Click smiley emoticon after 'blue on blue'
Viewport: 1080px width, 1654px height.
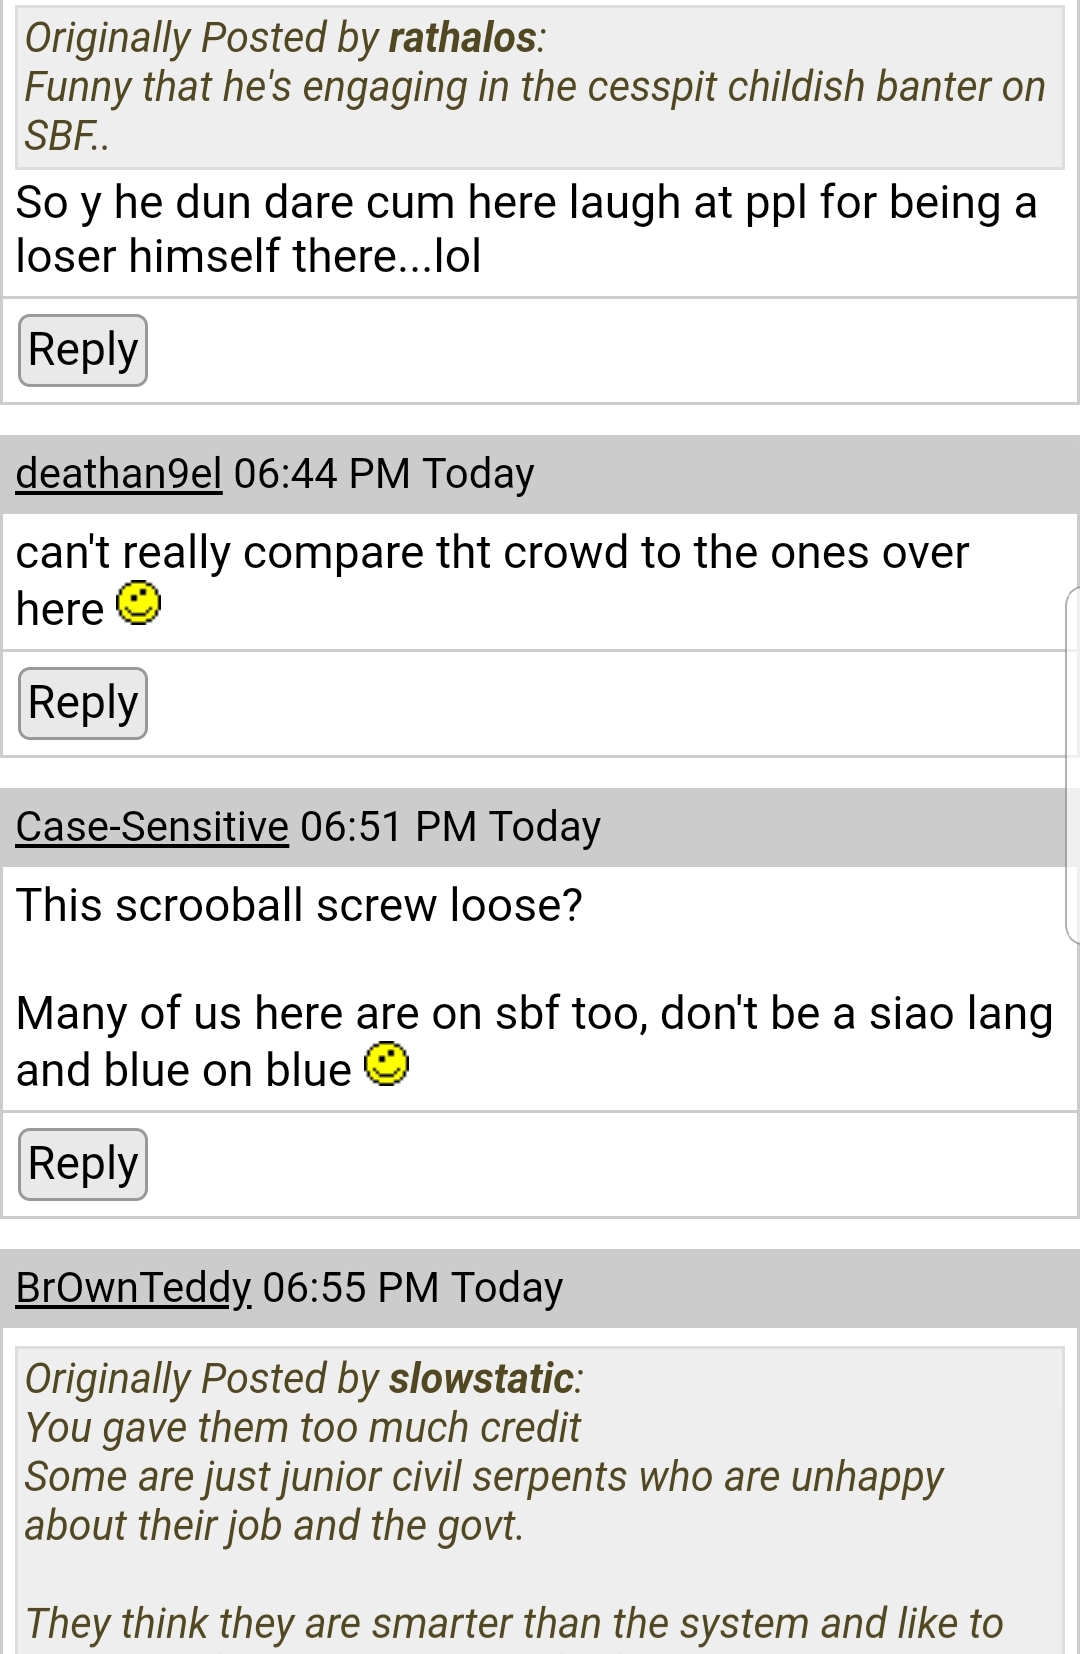pos(386,1064)
